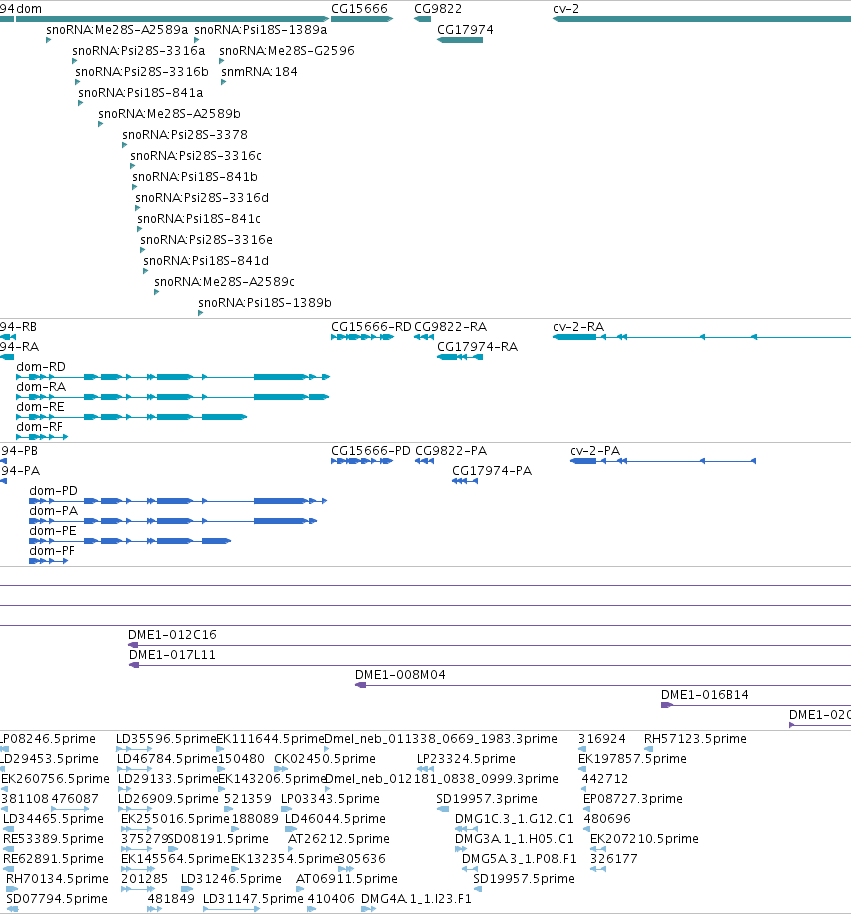
Task: Open the DMG4A.1_1.I23.F1 label
Action: tap(416, 899)
